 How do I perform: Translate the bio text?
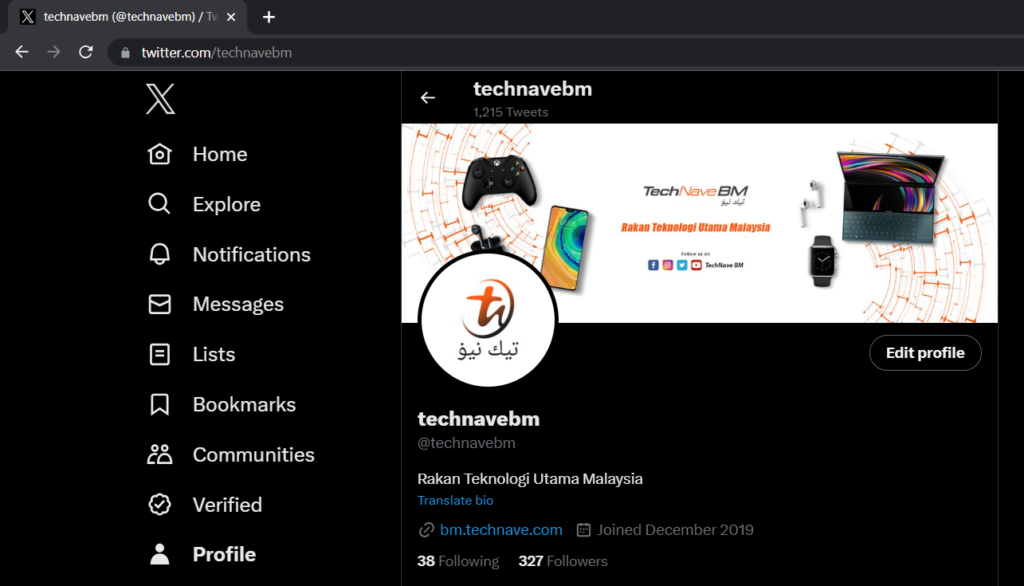pos(455,500)
